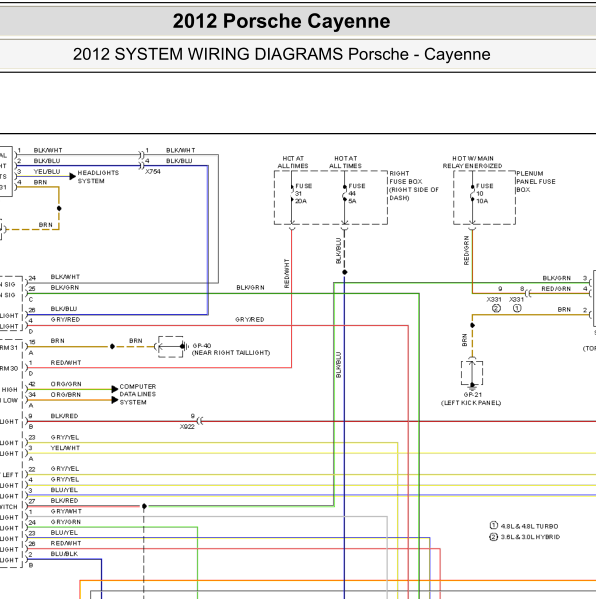Click the circled 1 note for 4.8L & 4.8L Turbo
The width and height of the screenshot is (596, 599).
pos(494,526)
